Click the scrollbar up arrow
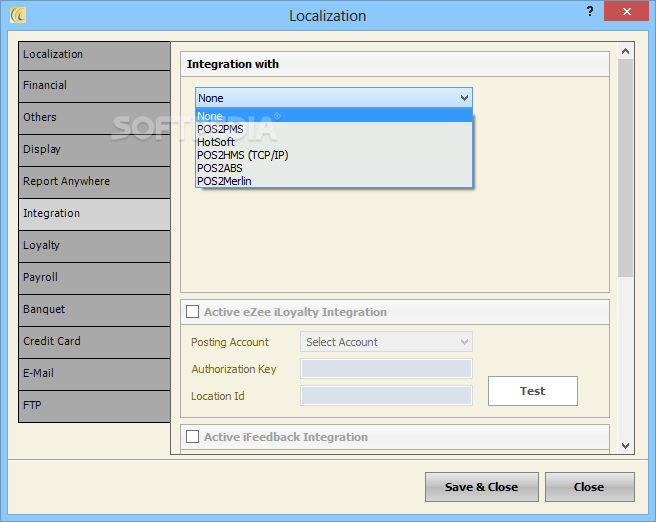Screen dimensions: 656x522 [x=625, y=51]
